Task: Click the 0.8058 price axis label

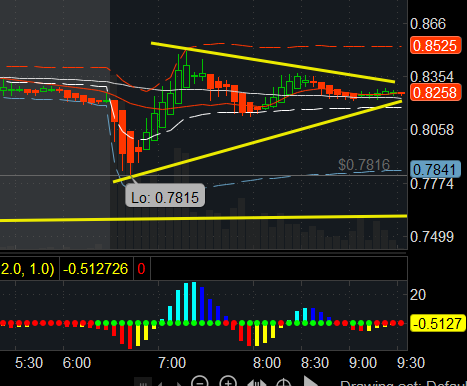Action: click(432, 130)
